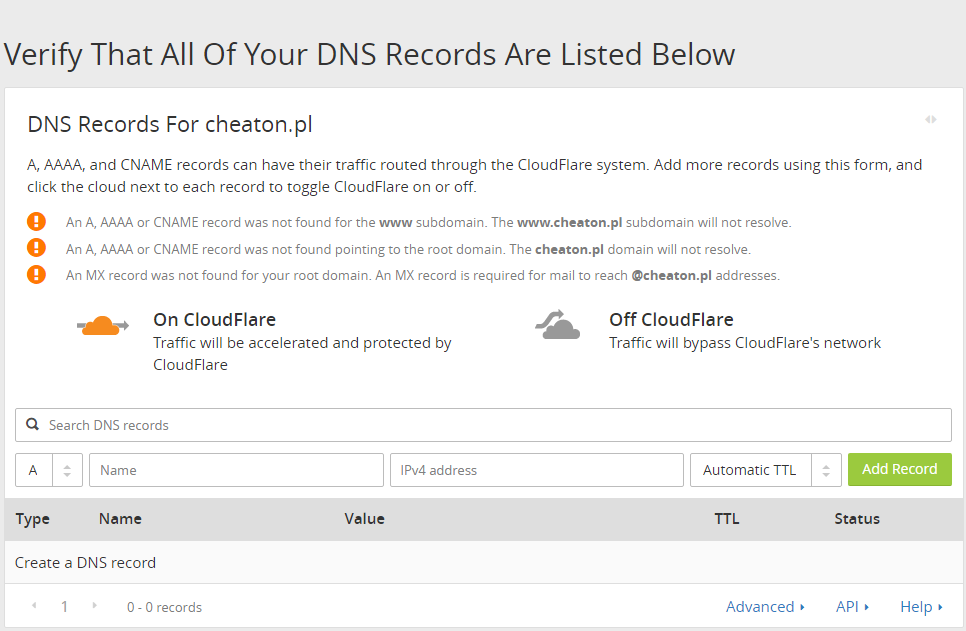Sort by the Type column header
Image resolution: width=966 pixels, height=631 pixels.
coord(33,519)
